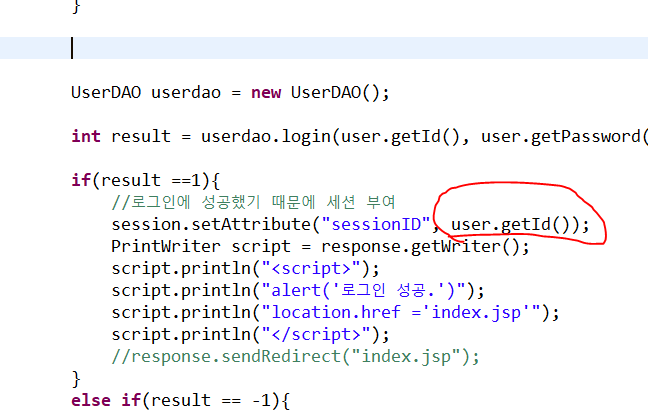Click the line containing alert('로그인 성공.')
The width and height of the screenshot is (648, 411).
point(298,291)
